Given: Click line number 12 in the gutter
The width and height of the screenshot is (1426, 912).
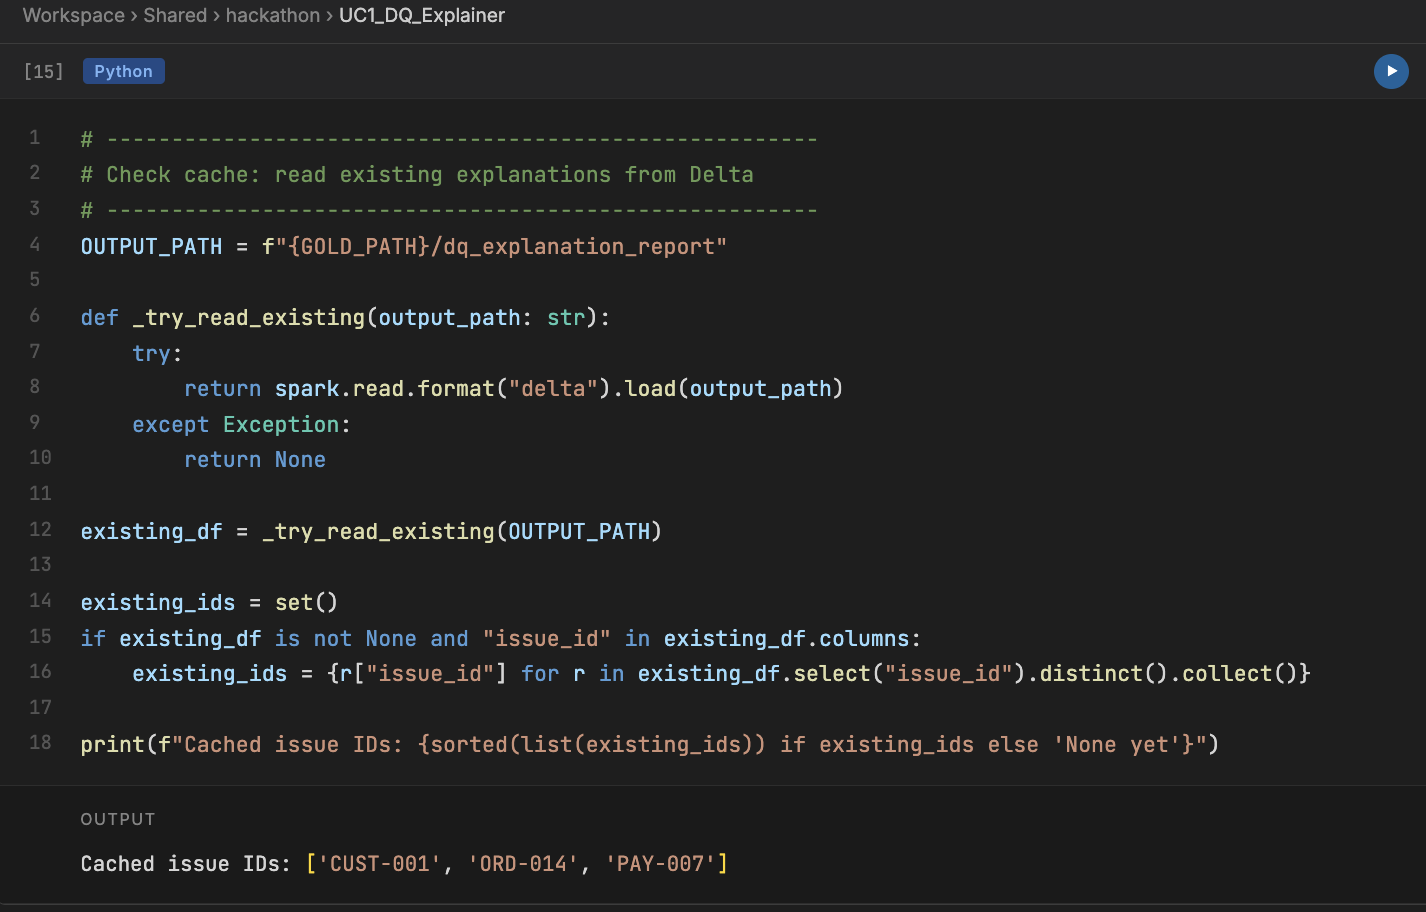Looking at the screenshot, I should click(x=40, y=531).
